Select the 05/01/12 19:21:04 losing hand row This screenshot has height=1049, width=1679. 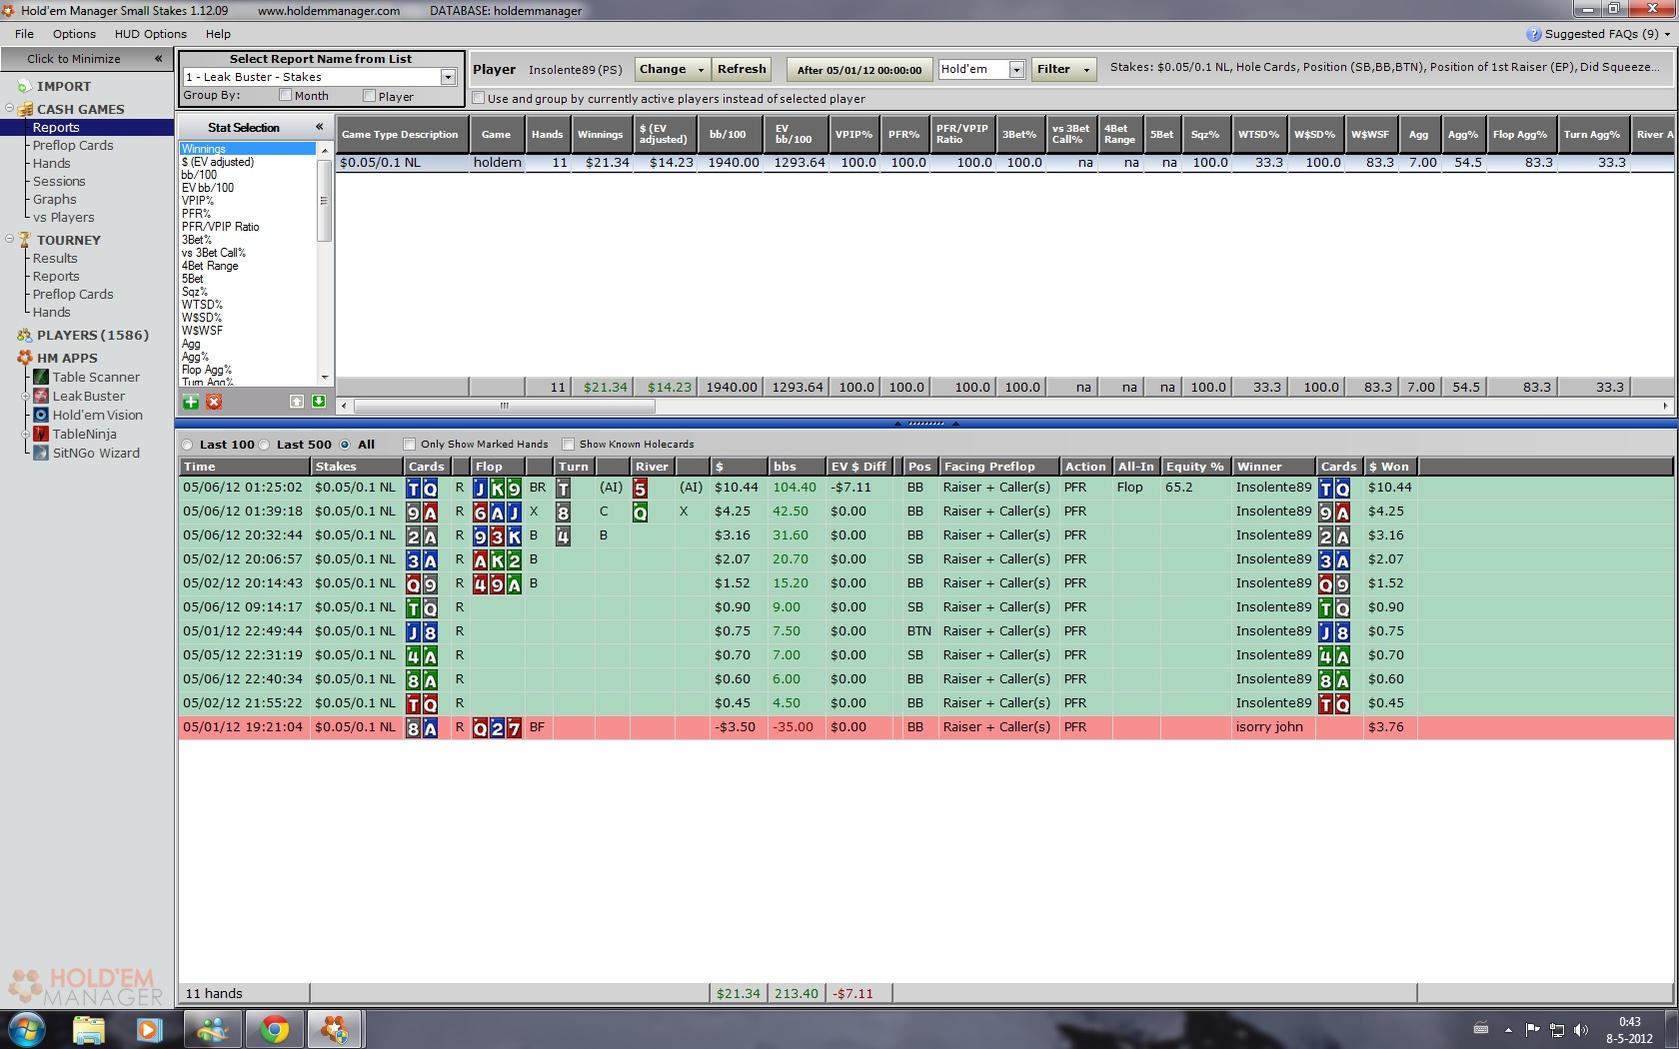coord(925,727)
